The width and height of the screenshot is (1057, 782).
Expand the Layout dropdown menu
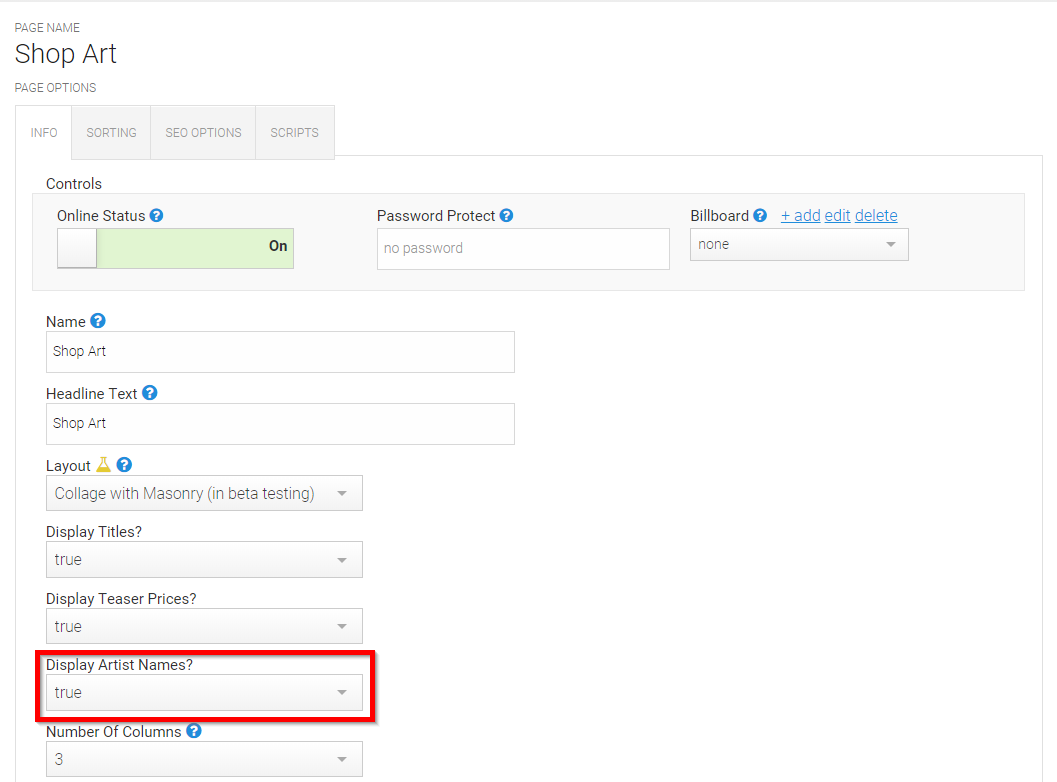point(204,493)
